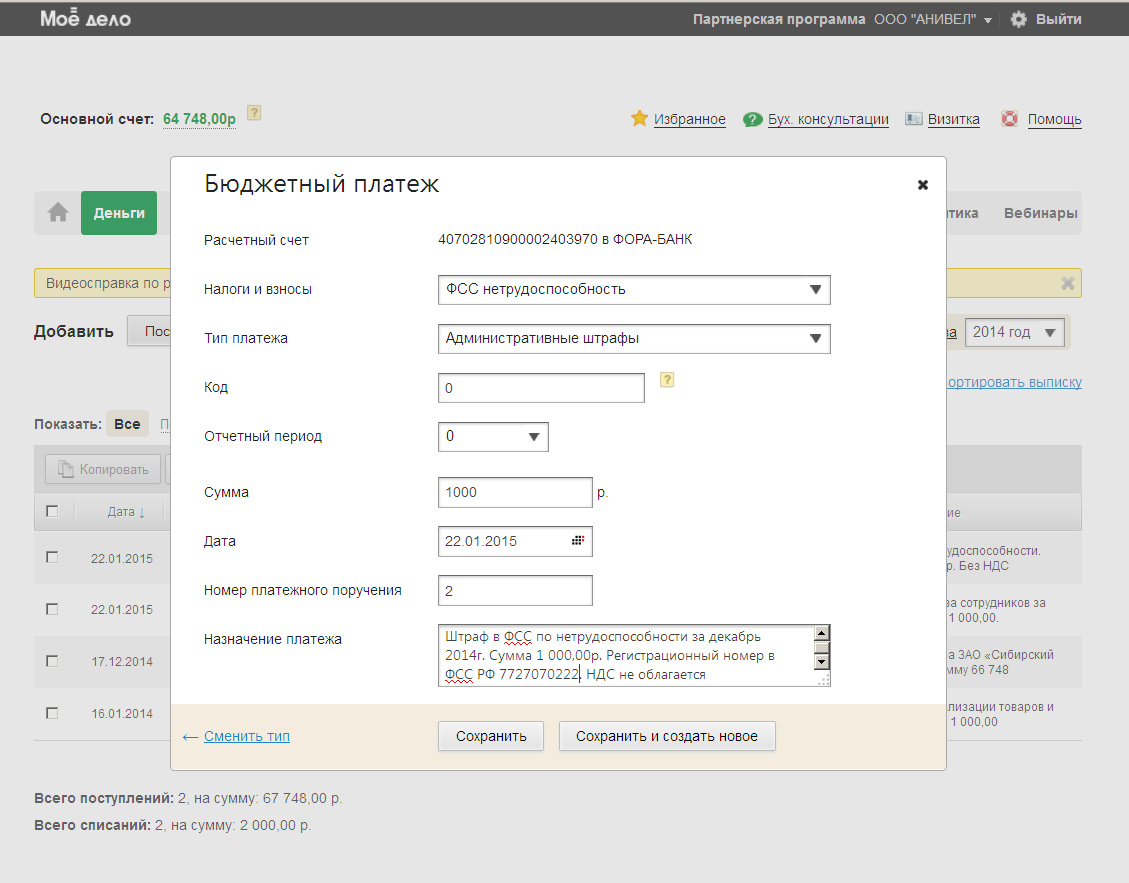Viewport: 1129px width, 883px height.
Task: Open Избранное with the star icon
Action: (640, 119)
